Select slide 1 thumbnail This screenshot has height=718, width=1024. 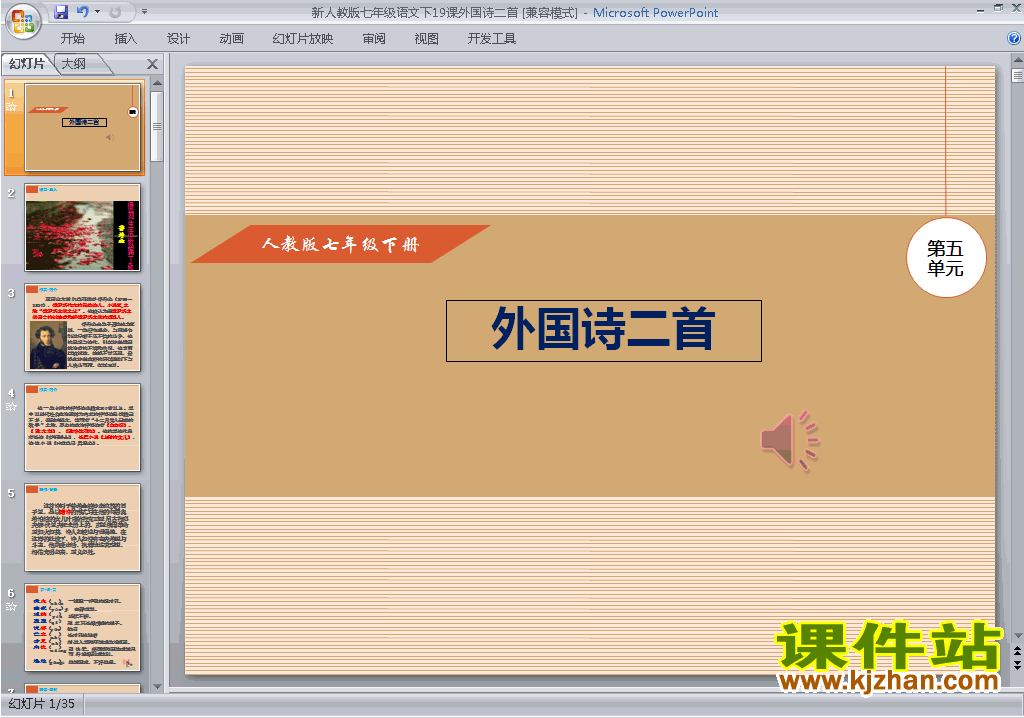82,127
